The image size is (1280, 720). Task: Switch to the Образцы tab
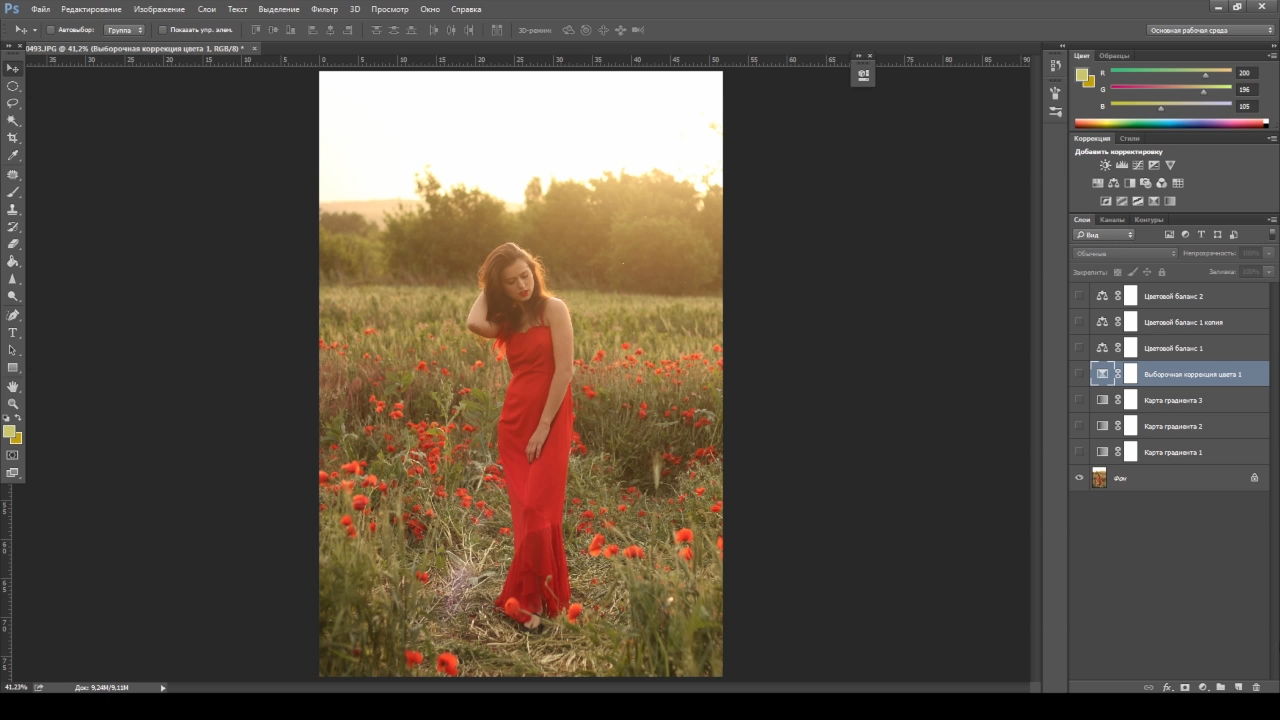(1114, 56)
